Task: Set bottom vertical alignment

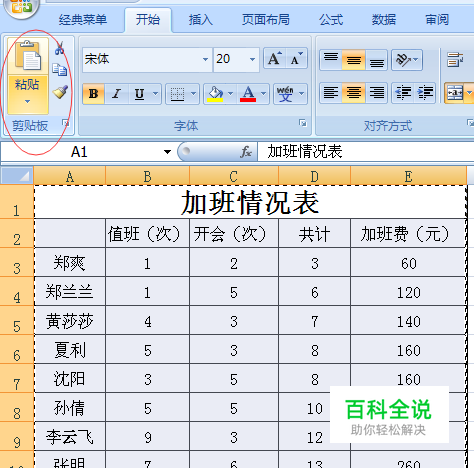Action: (x=376, y=60)
